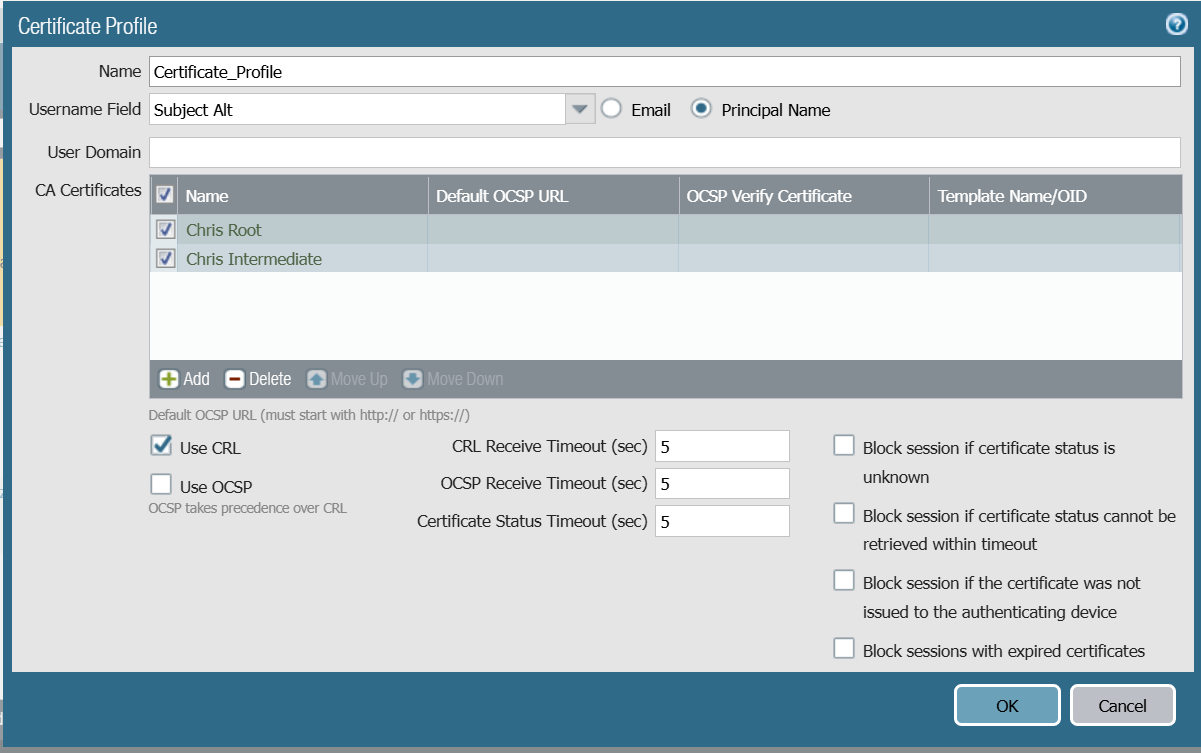Uncheck the Chris Intermediate certificate checkbox
The image size is (1201, 753).
[165, 259]
